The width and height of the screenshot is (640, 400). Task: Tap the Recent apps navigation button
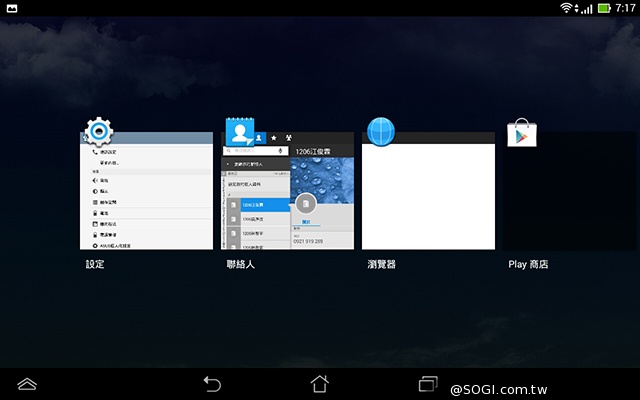[428, 384]
